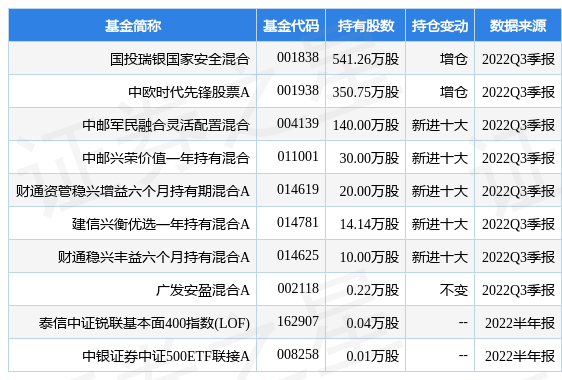The image size is (562, 380).
Task: Click 2022半年报 in the 162907 row
Action: click(x=520, y=323)
